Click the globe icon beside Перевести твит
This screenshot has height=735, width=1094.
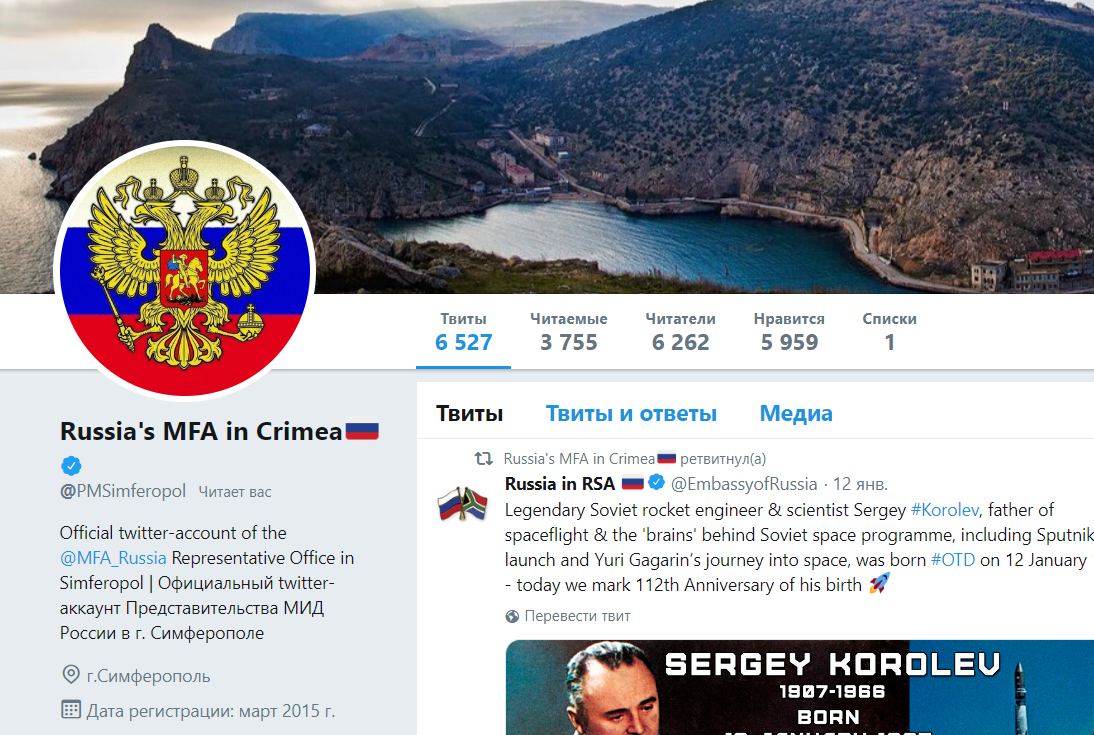(512, 616)
